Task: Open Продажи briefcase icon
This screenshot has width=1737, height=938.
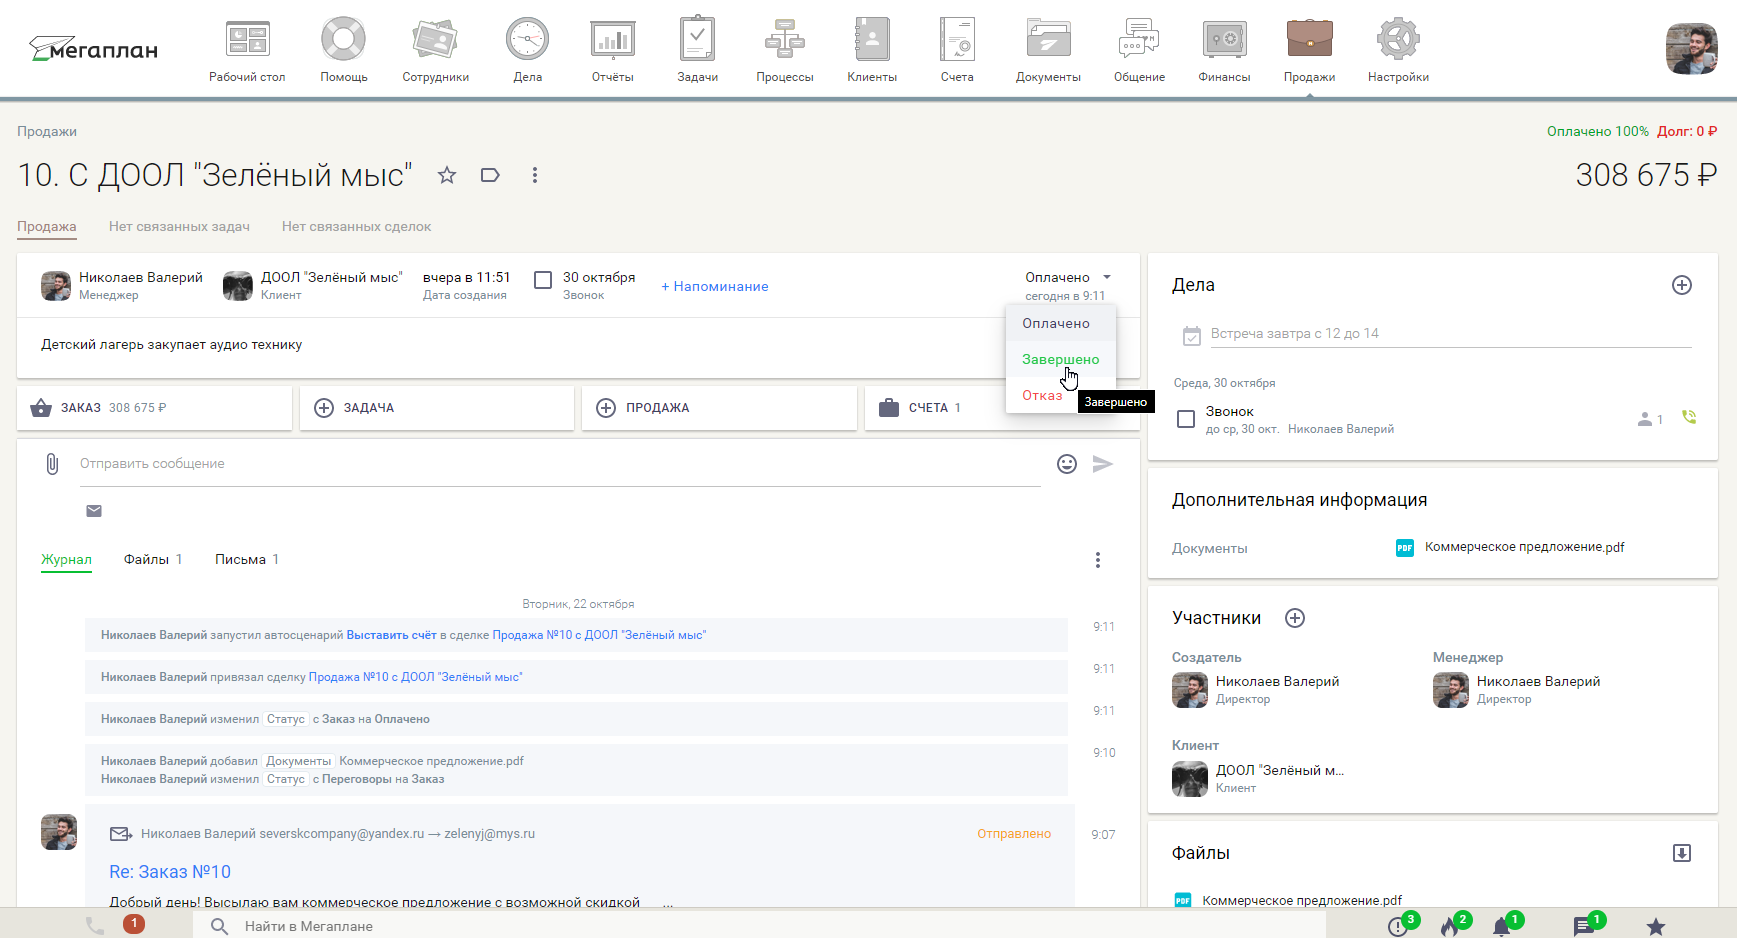Action: (x=1309, y=39)
